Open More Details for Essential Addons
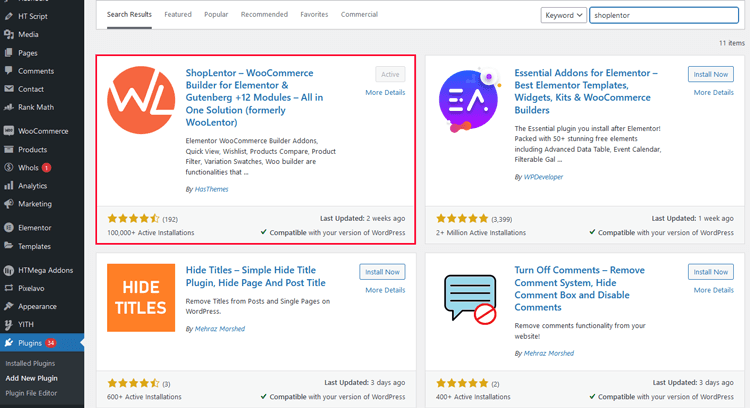Image resolution: width=750 pixels, height=408 pixels. pyautogui.click(x=714, y=92)
